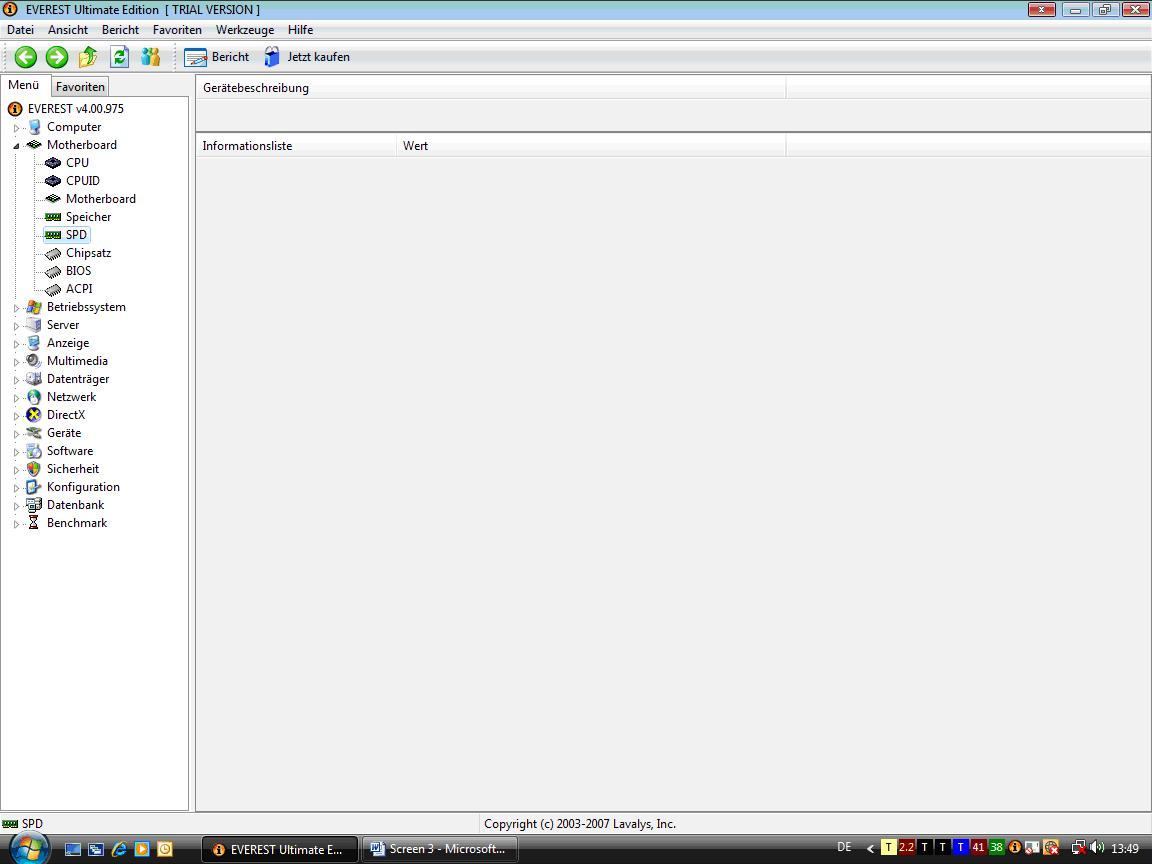Open the Datei menu
1152x864 pixels.
click(21, 30)
